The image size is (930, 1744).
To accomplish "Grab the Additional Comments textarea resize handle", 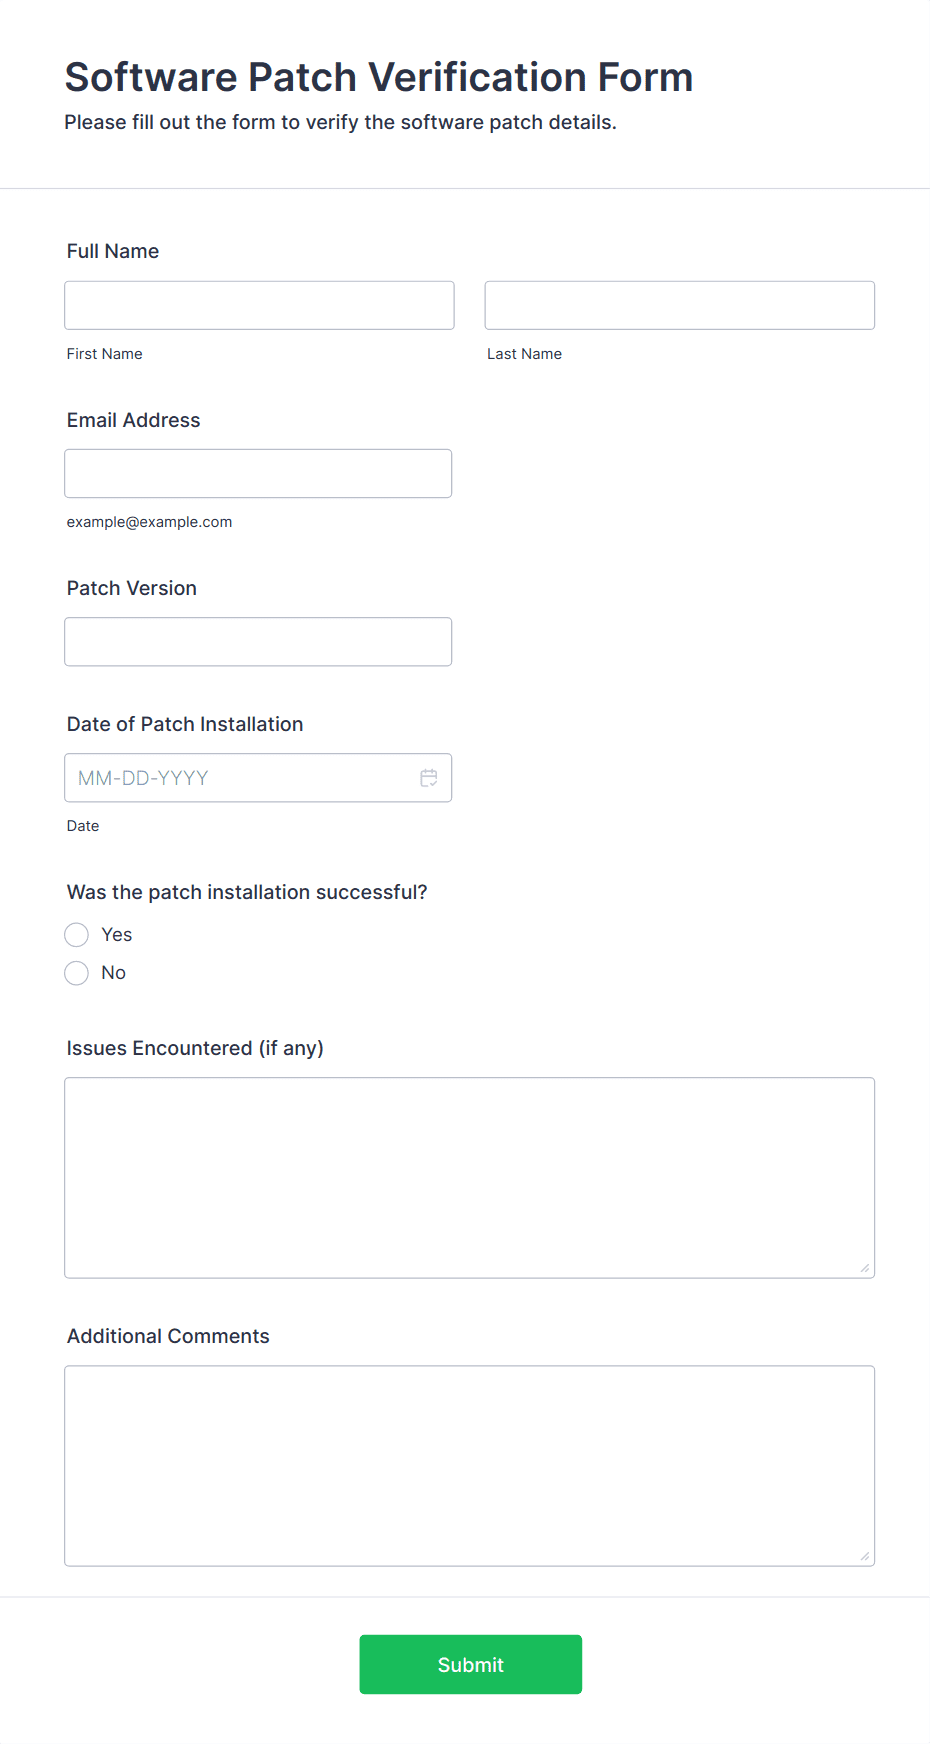I will [864, 1556].
